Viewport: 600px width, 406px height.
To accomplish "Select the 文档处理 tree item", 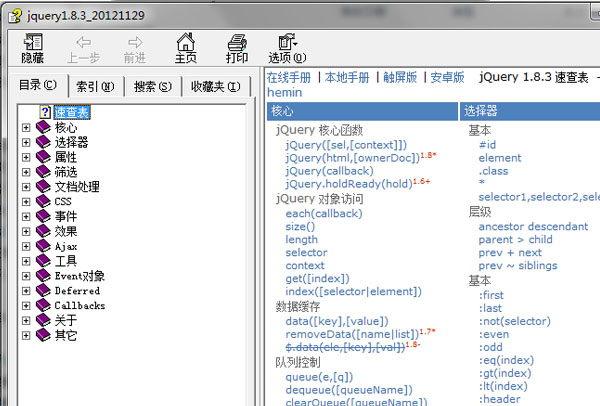I will [x=77, y=186].
